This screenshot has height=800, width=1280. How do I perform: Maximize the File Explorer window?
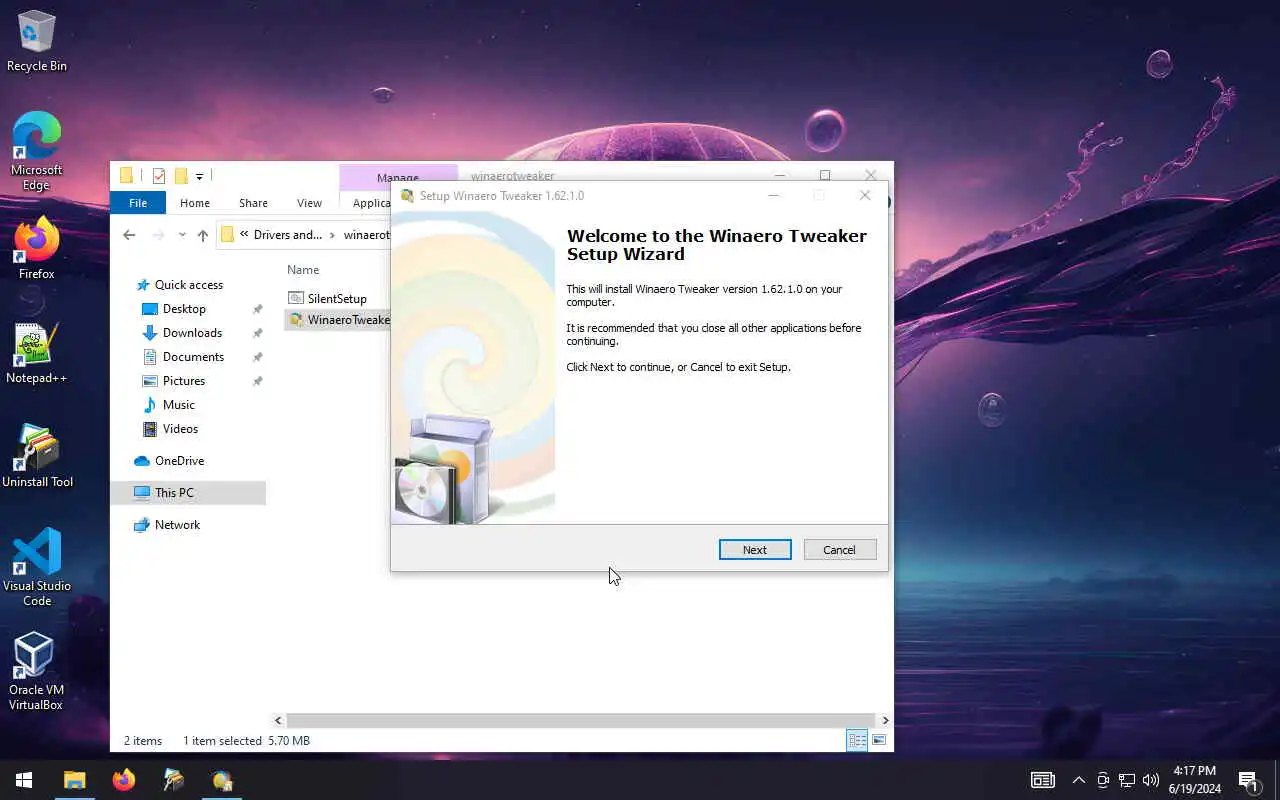[x=825, y=175]
